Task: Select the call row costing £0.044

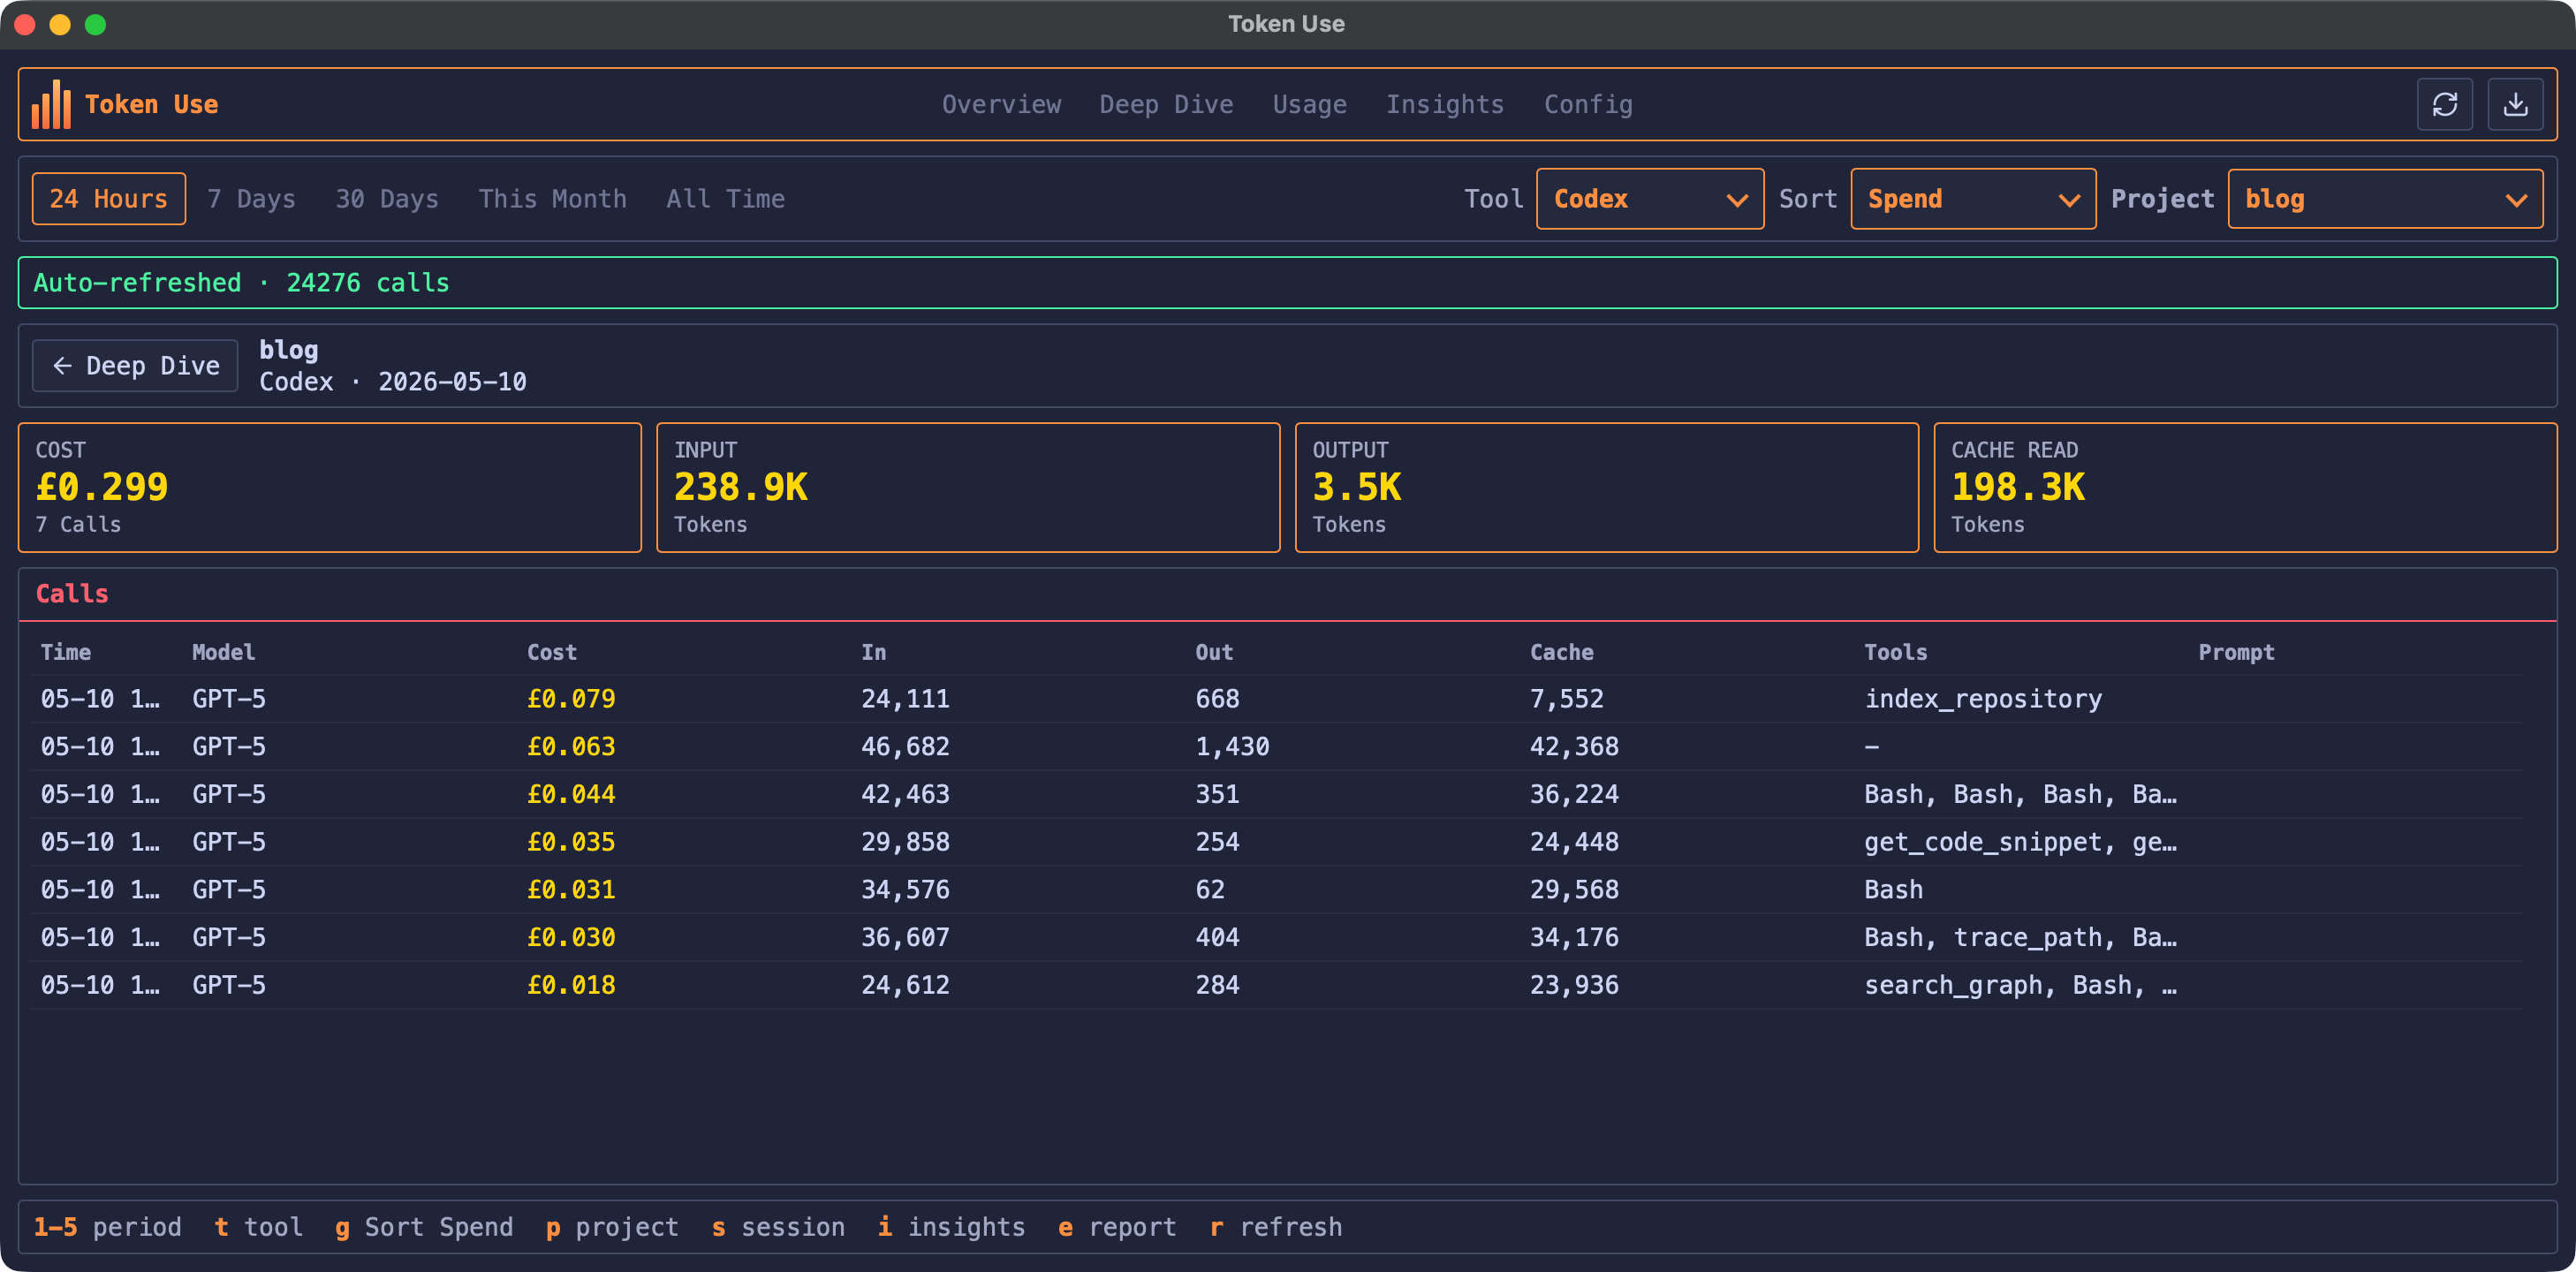Action: click(1275, 795)
